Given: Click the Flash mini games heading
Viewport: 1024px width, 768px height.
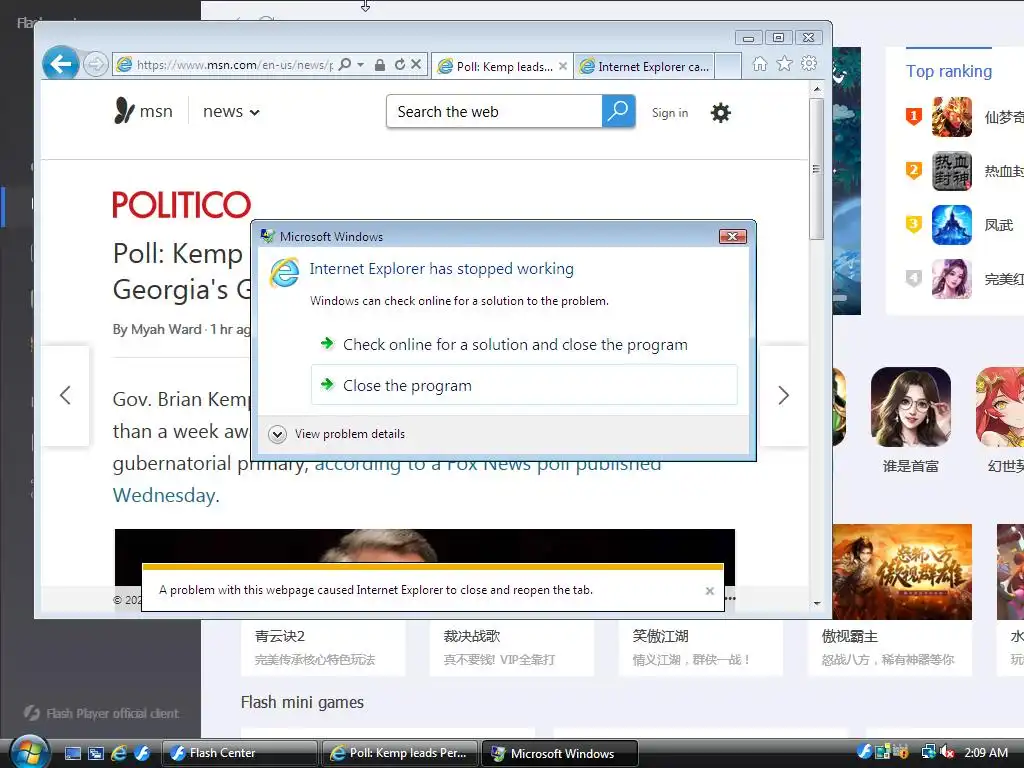Looking at the screenshot, I should [x=302, y=702].
